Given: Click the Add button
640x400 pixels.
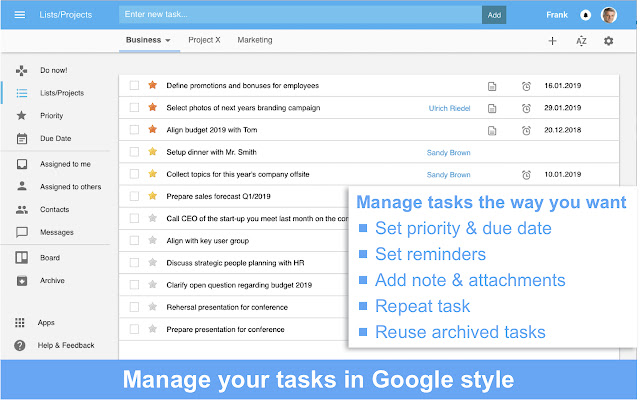Looking at the screenshot, I should (494, 15).
